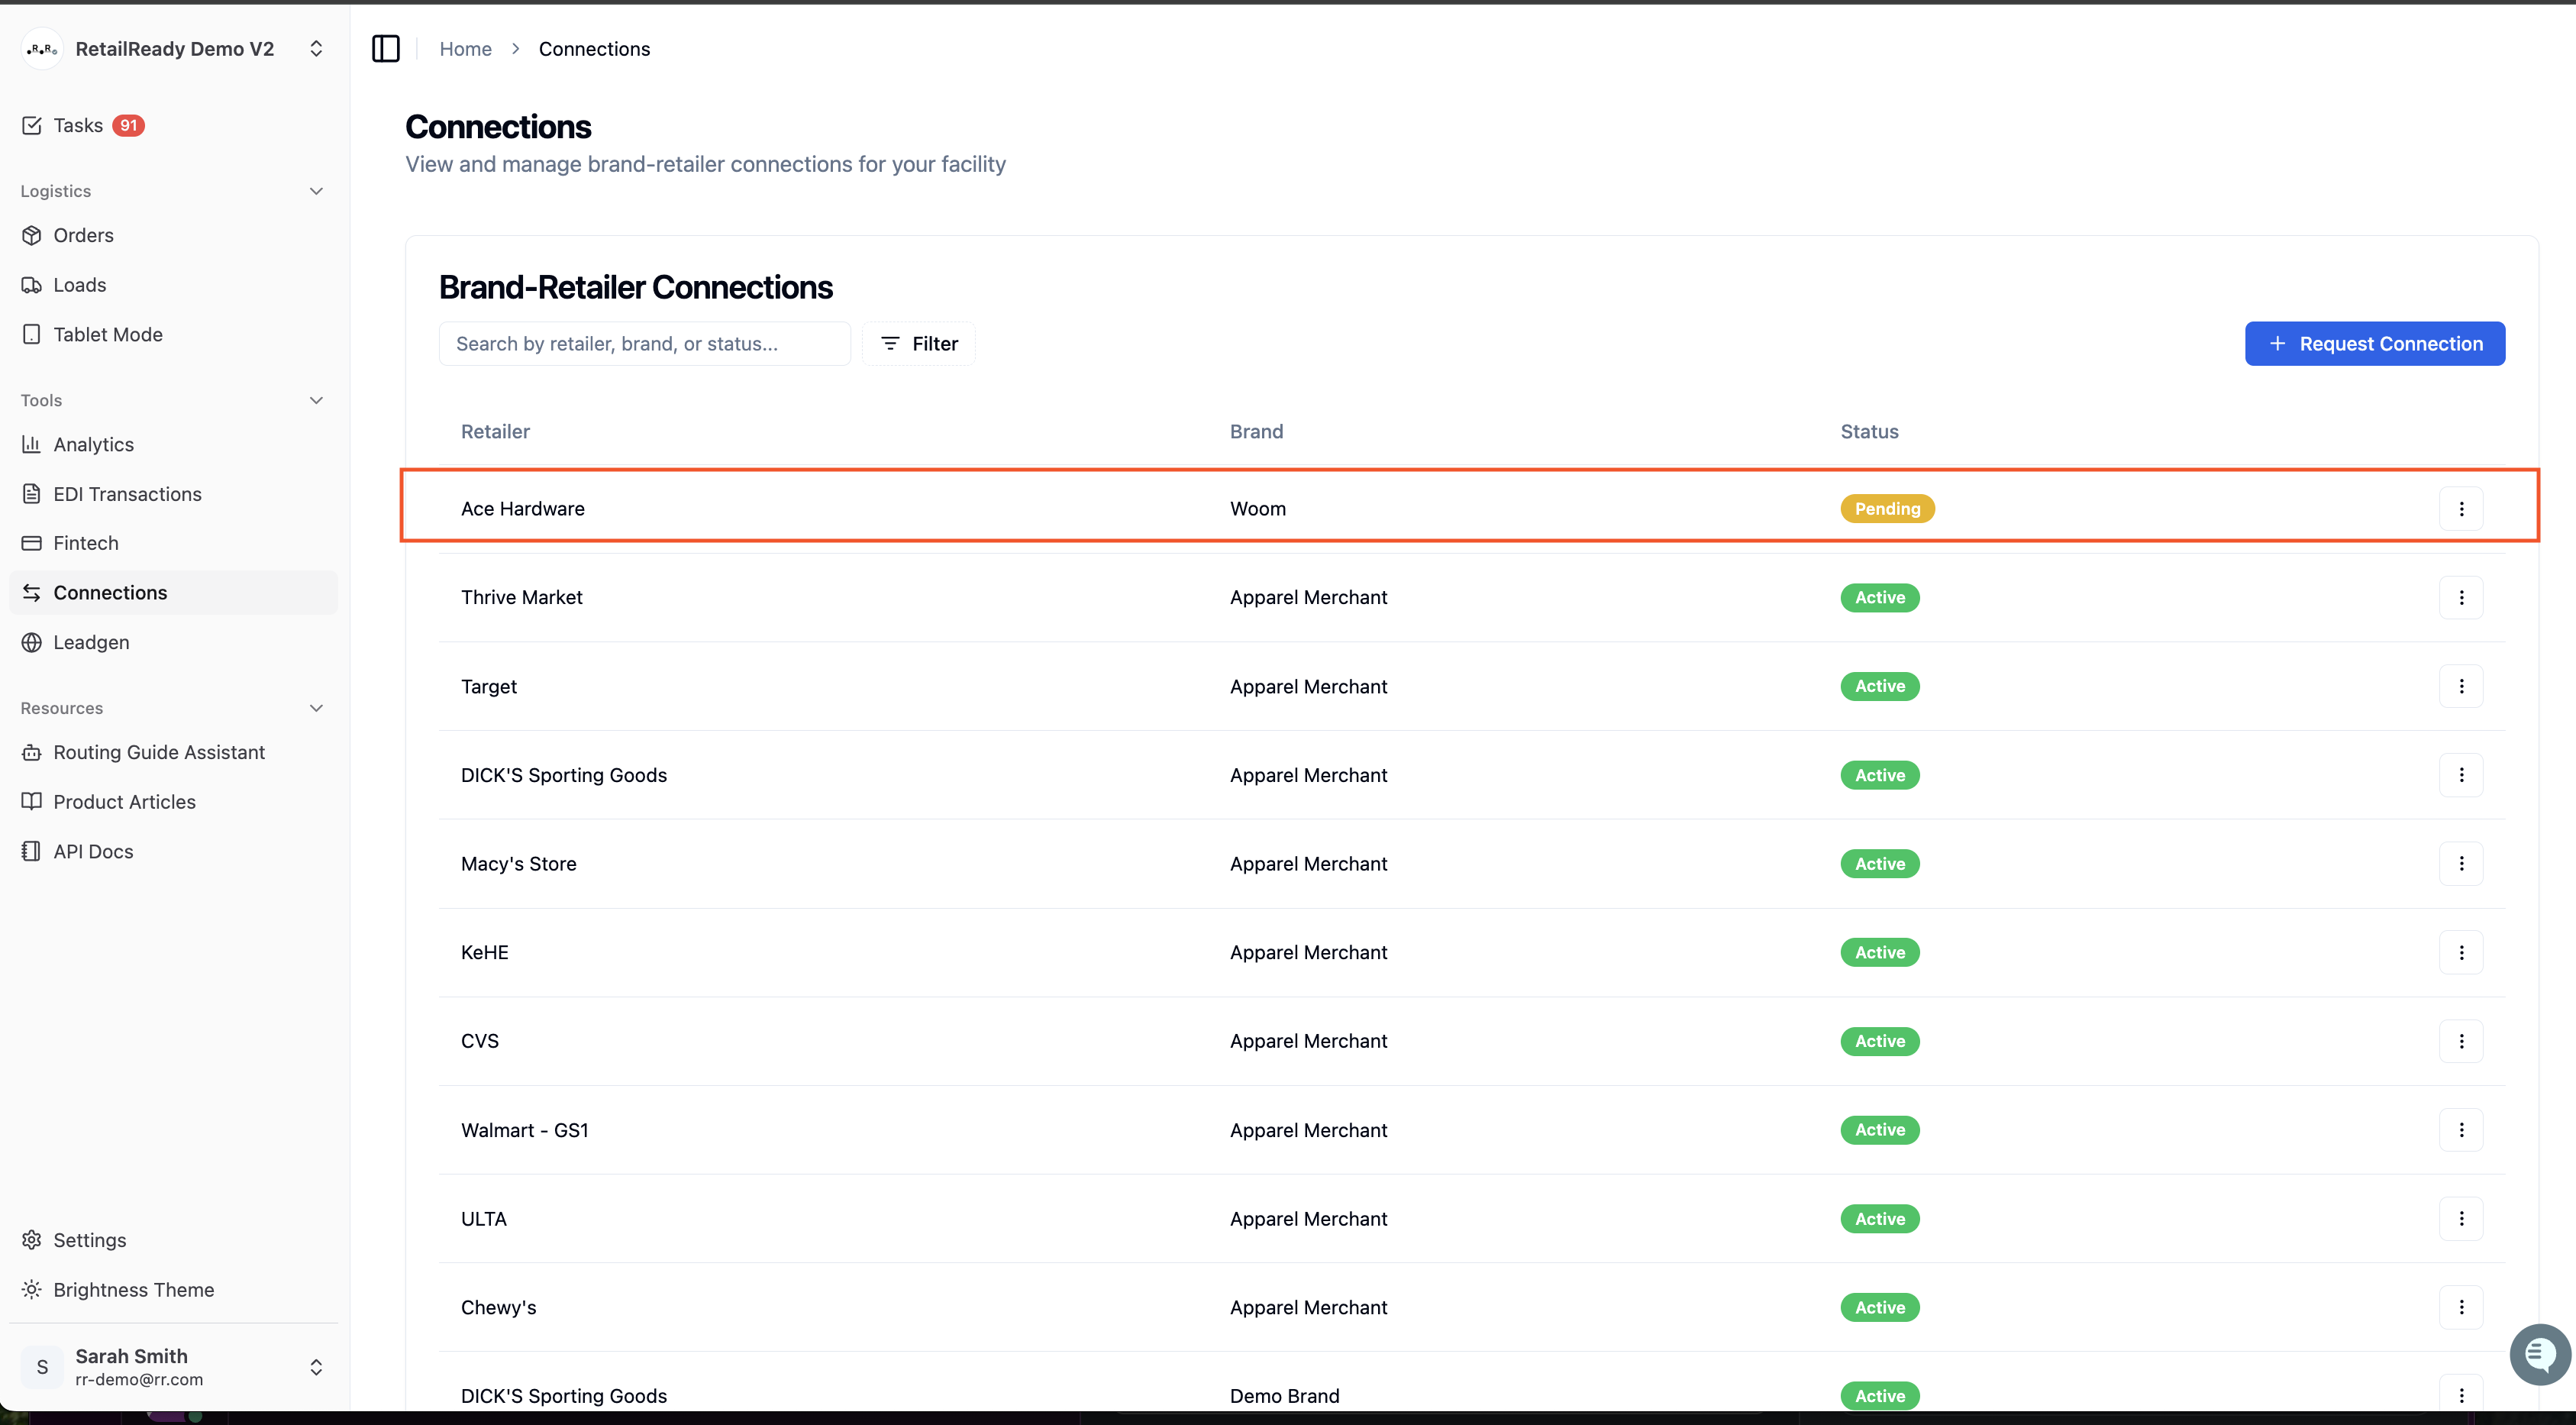Click the KeHE retailer name
Viewport: 2576px width, 1425px height.
coord(485,953)
